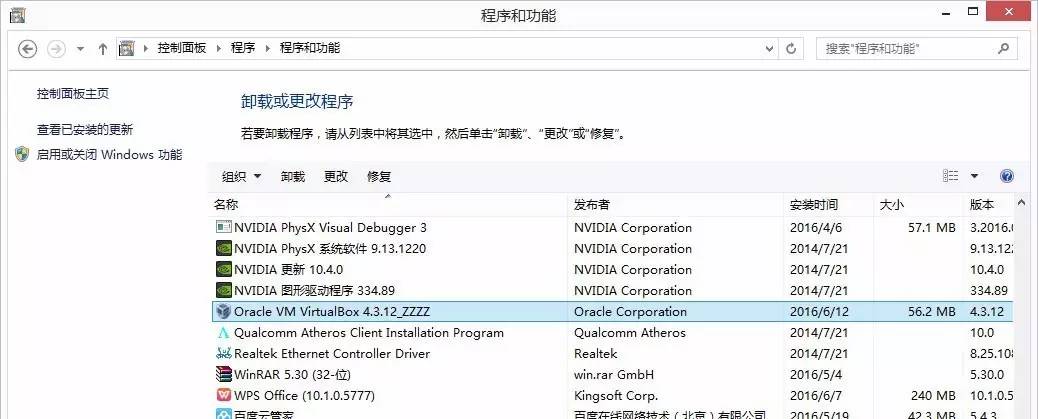Click the Realtek Ethernet Controller Driver icon
Viewport: 1038px width, 419px height.
click(224, 353)
